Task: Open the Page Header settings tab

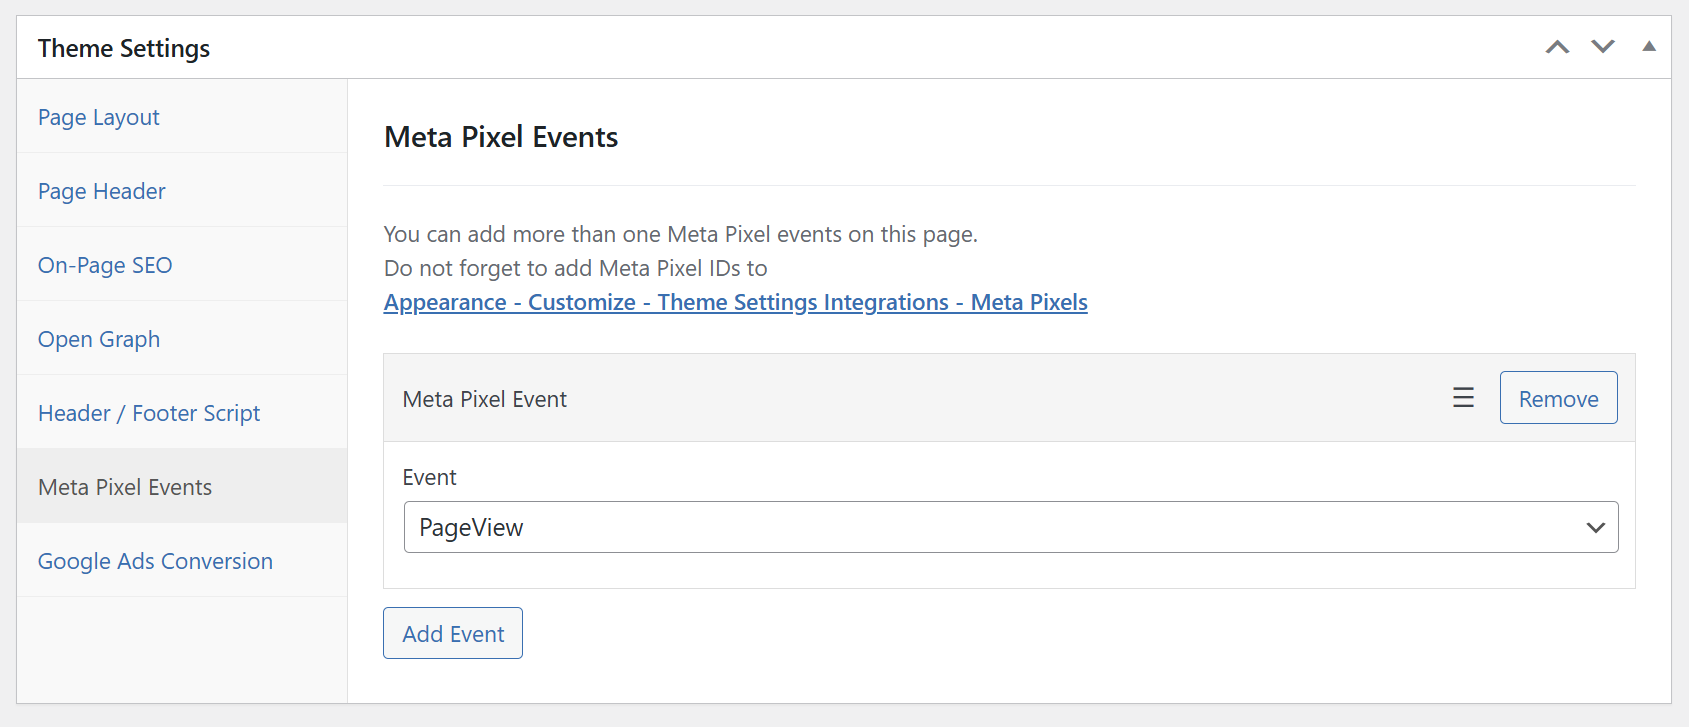Action: (101, 191)
